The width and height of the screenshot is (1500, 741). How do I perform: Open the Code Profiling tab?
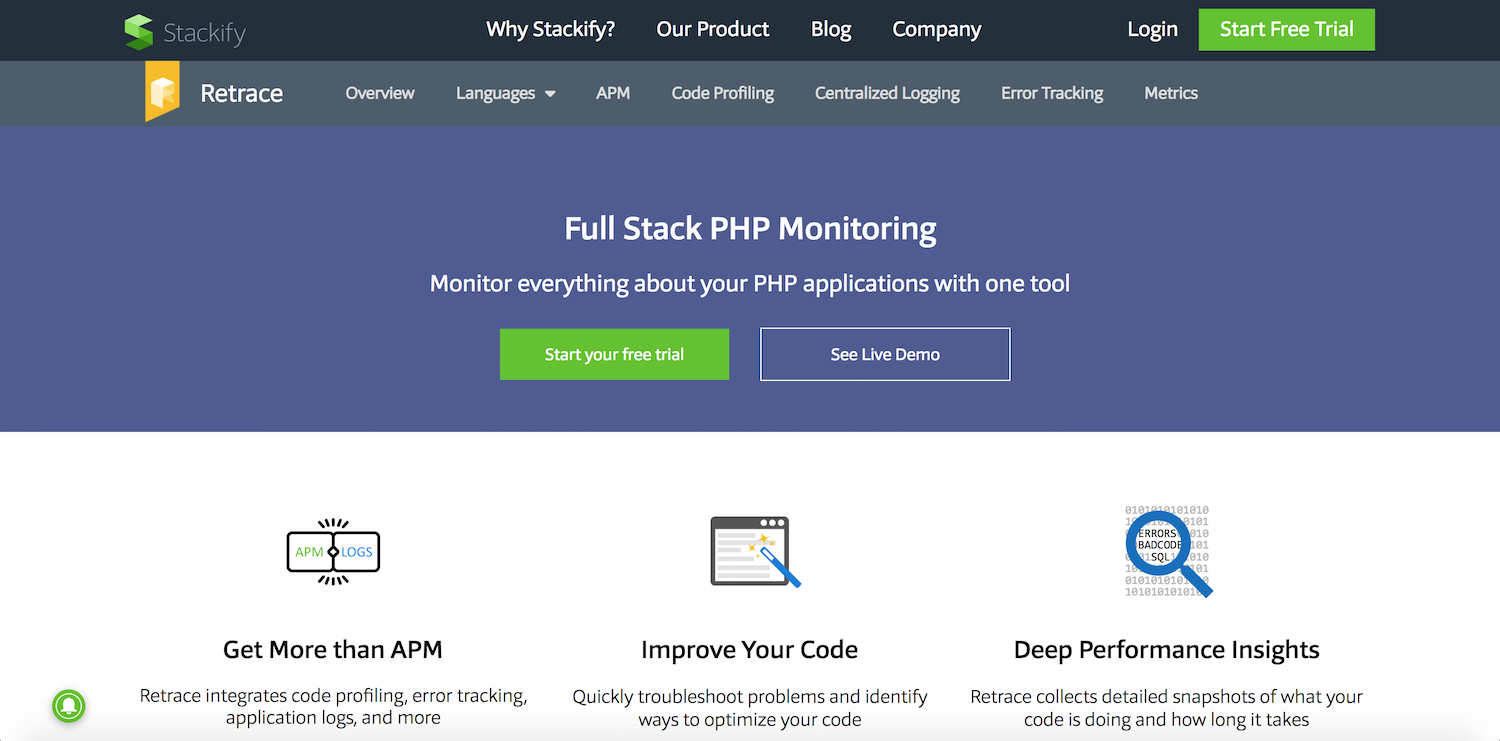pos(723,93)
